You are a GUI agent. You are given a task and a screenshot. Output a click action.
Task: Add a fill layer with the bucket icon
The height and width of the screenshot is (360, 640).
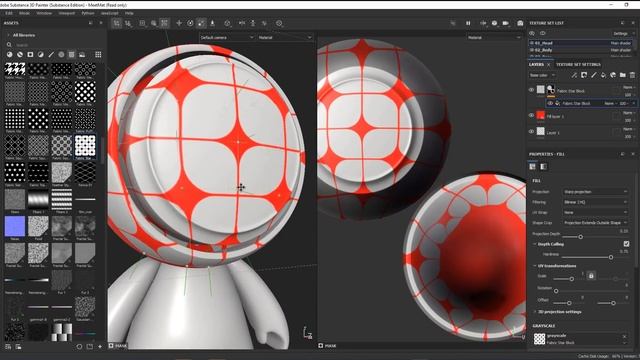click(x=603, y=75)
